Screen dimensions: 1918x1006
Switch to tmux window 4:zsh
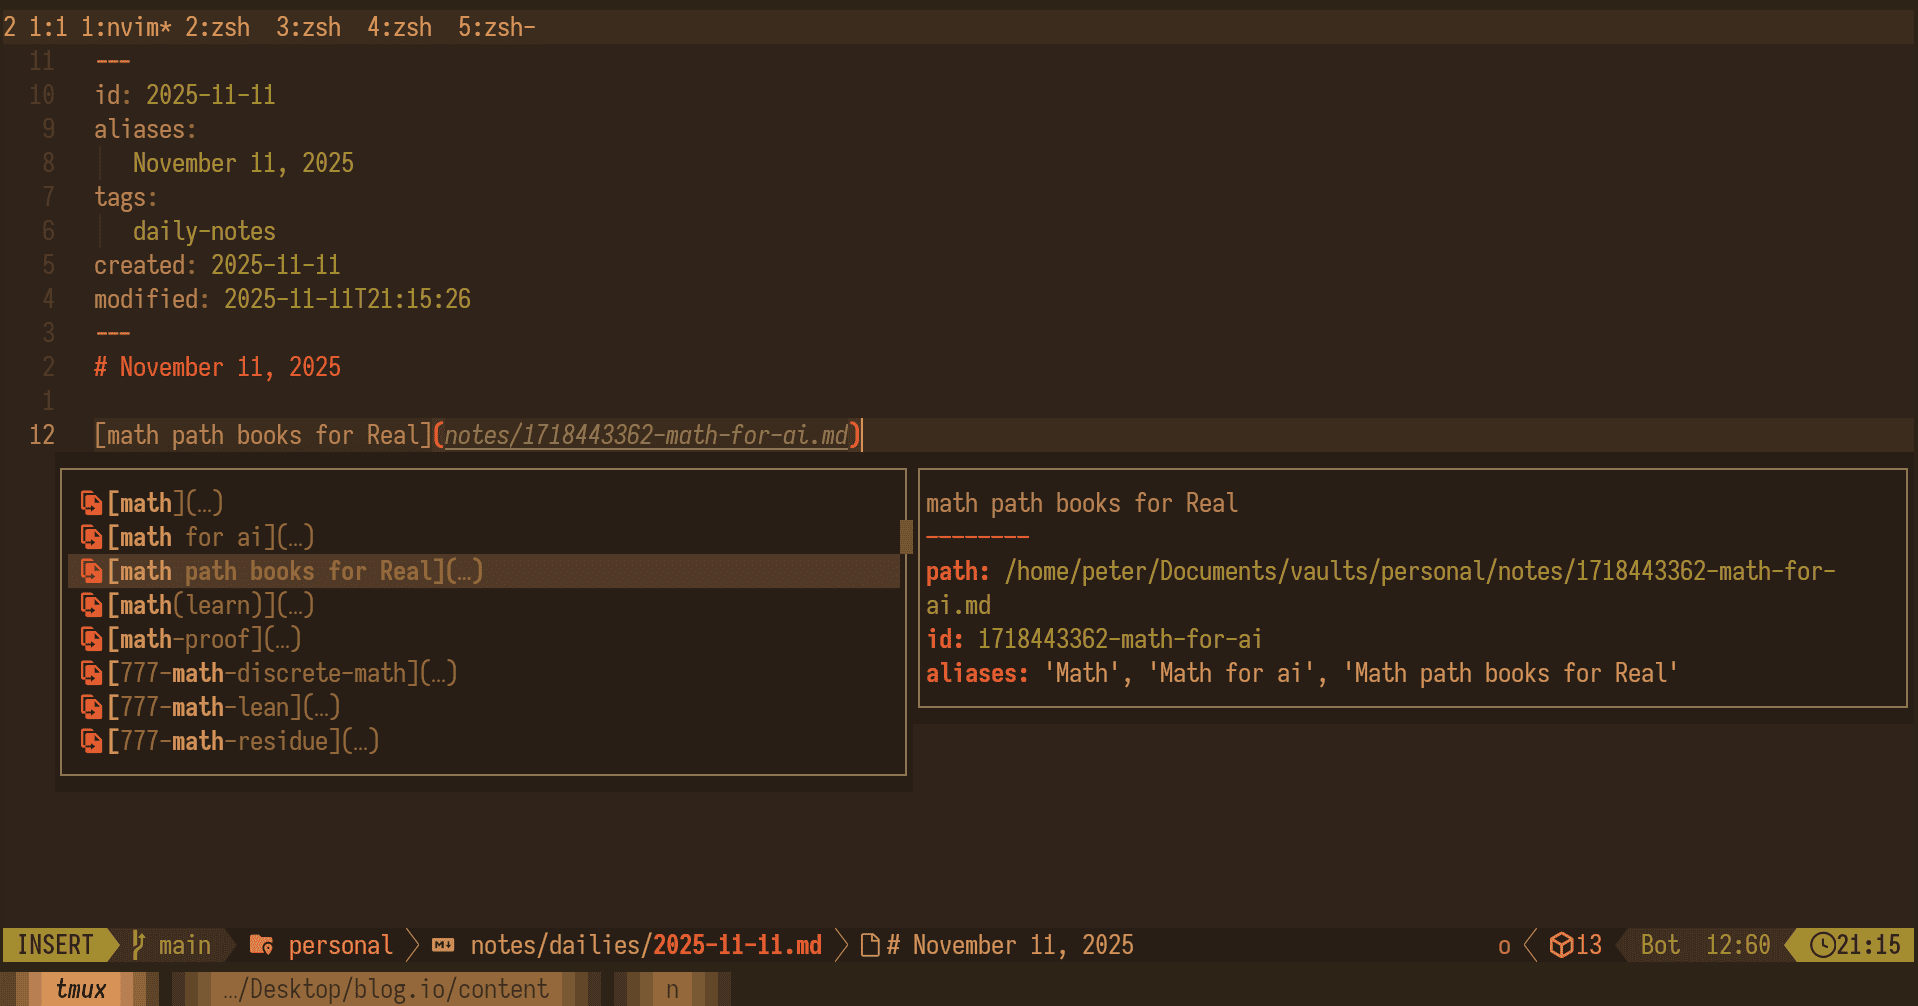[399, 27]
